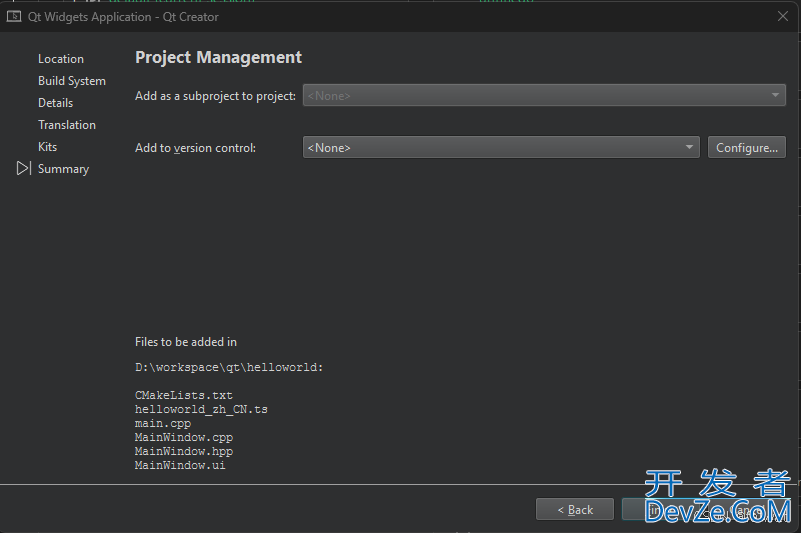Select the Build System wizard step
801x533 pixels.
[72, 81]
